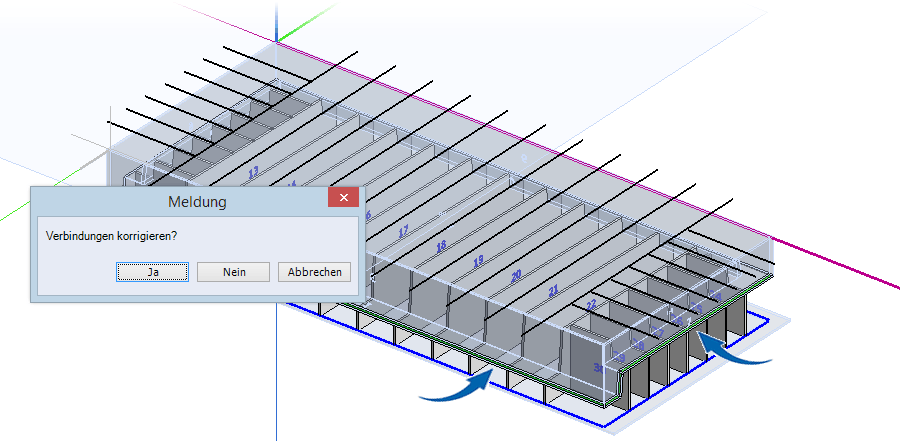Click the profile numbered 20
This screenshot has height=441, width=900.
516,274
